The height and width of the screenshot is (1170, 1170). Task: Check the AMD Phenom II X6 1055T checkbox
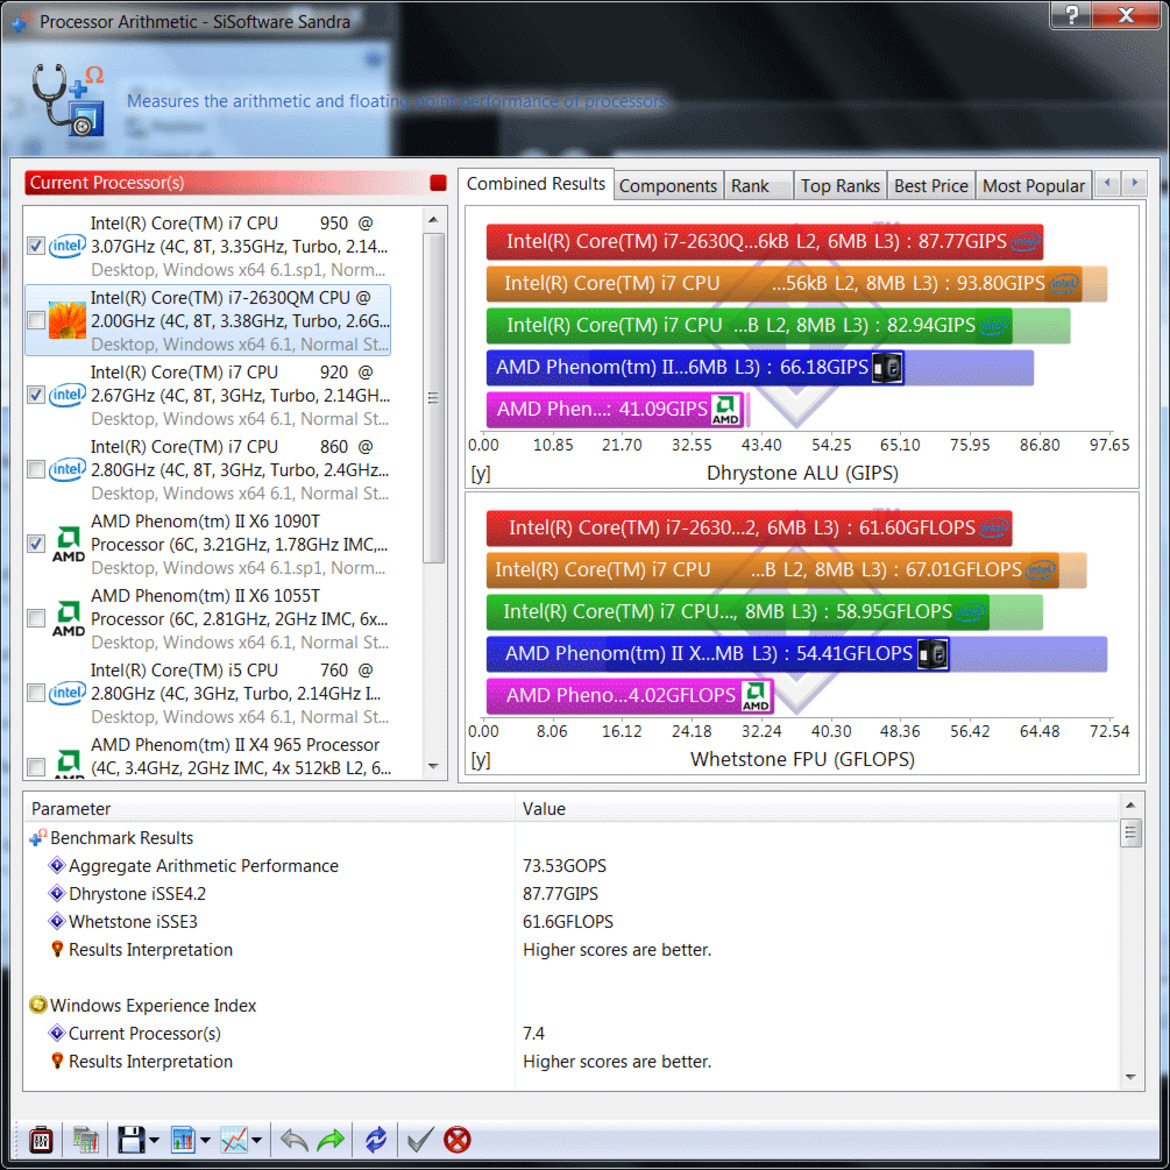click(x=36, y=619)
